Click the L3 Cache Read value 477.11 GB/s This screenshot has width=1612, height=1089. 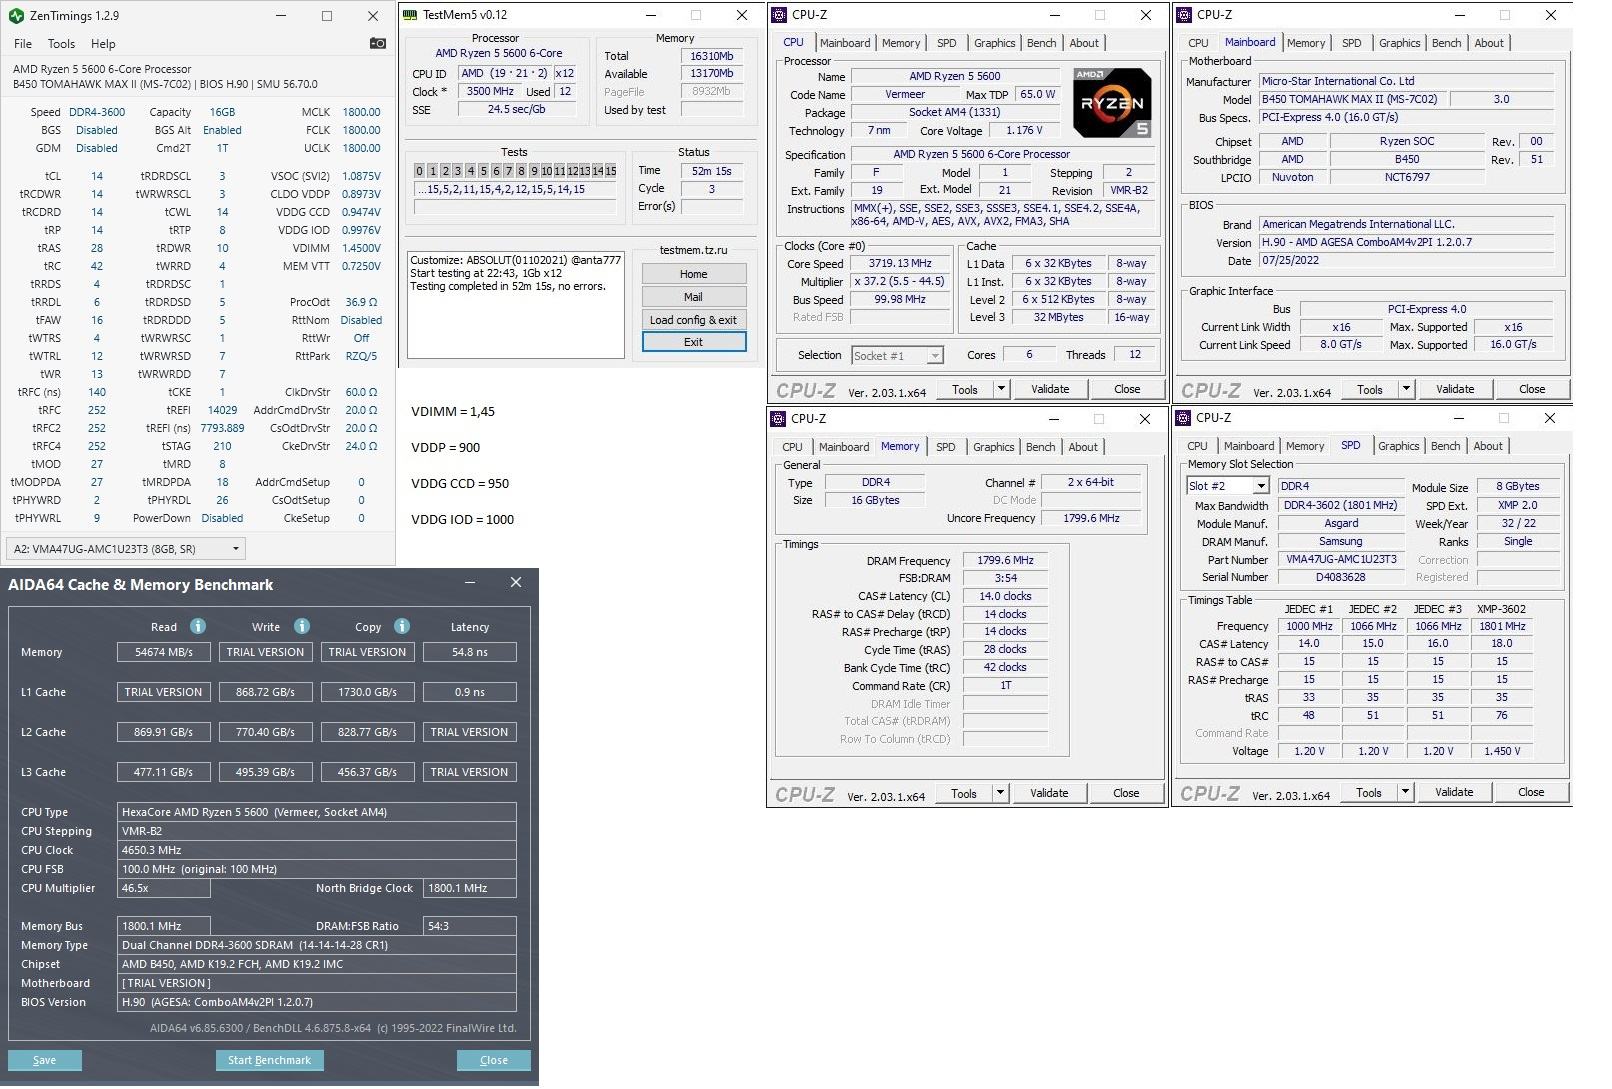[163, 772]
